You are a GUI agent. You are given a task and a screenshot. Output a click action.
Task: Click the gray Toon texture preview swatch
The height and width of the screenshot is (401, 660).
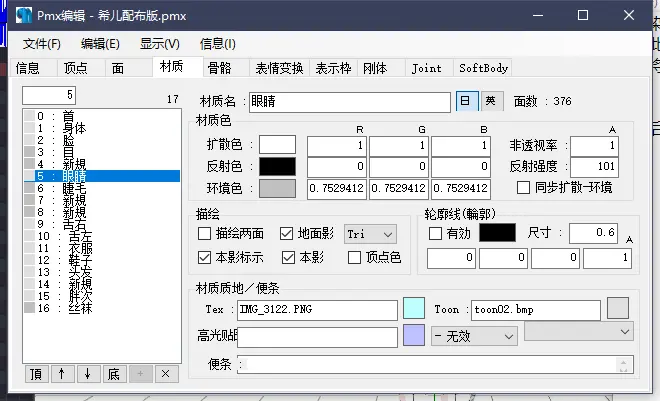point(618,308)
